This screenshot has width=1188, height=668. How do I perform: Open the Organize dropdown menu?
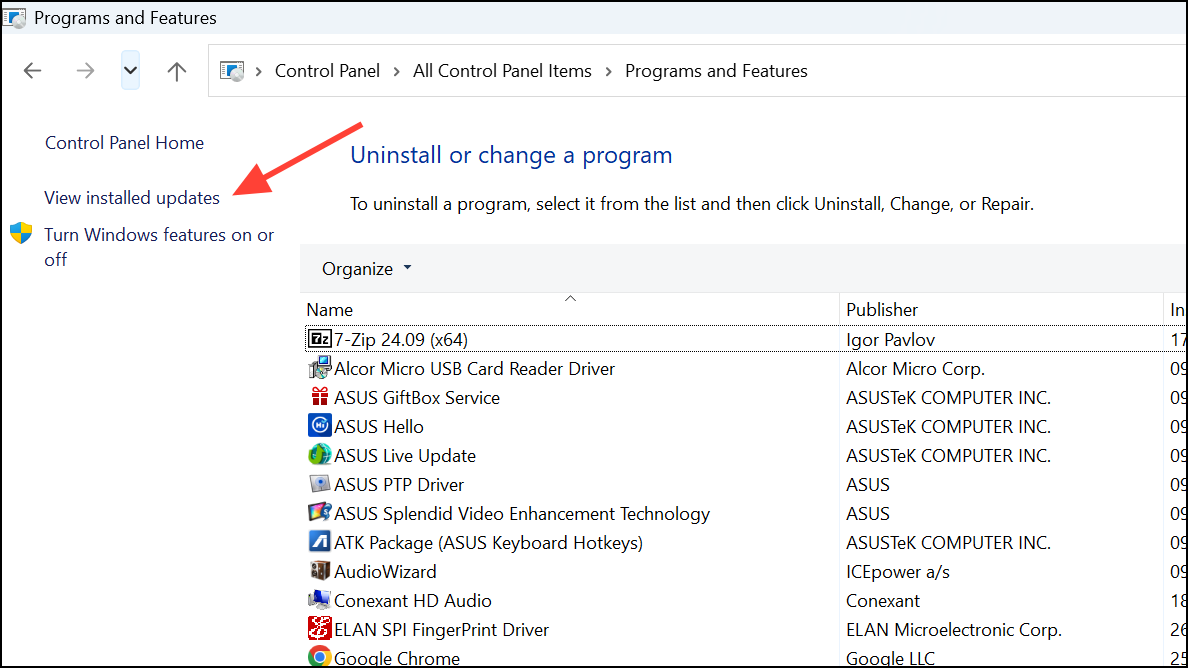[364, 268]
